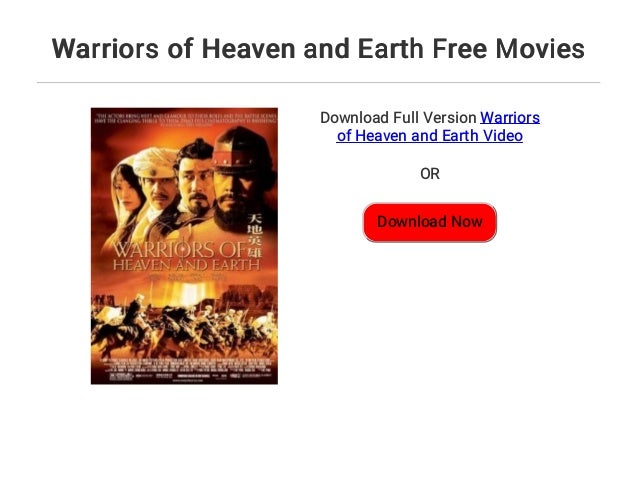Click the Download Full Version label text
Screen dimensions: 638x479
(x=398, y=118)
